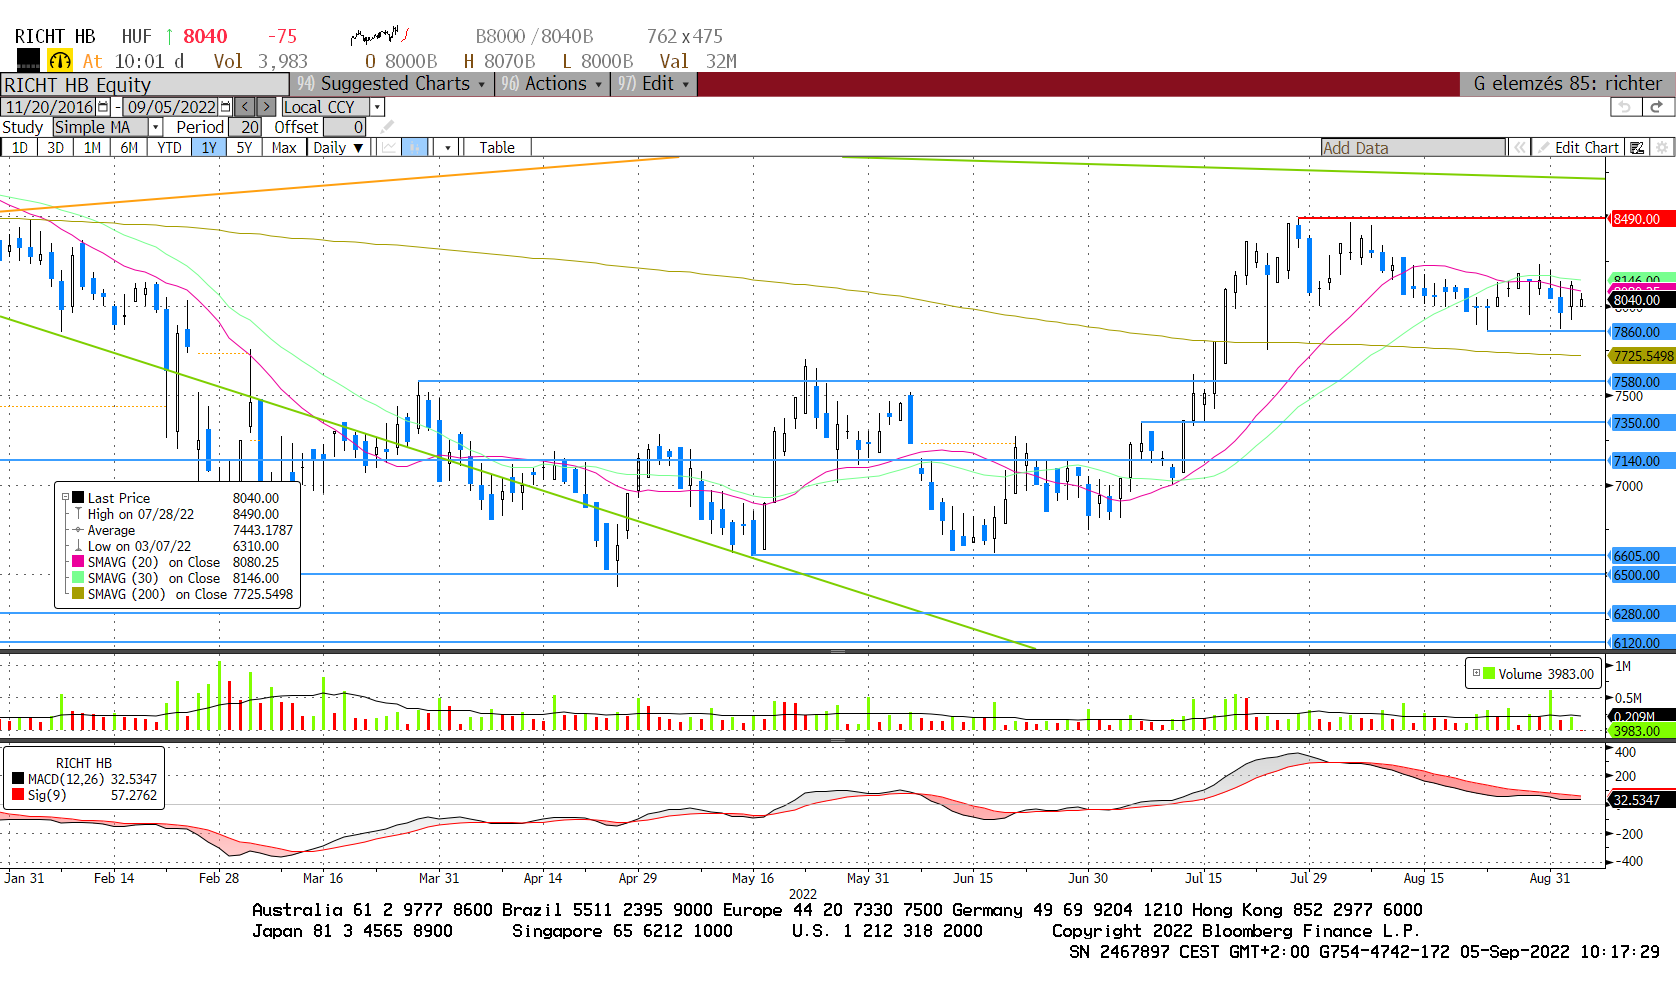
Task: Click the SMAVG (200) olive legend swatch
Action: click(x=78, y=593)
